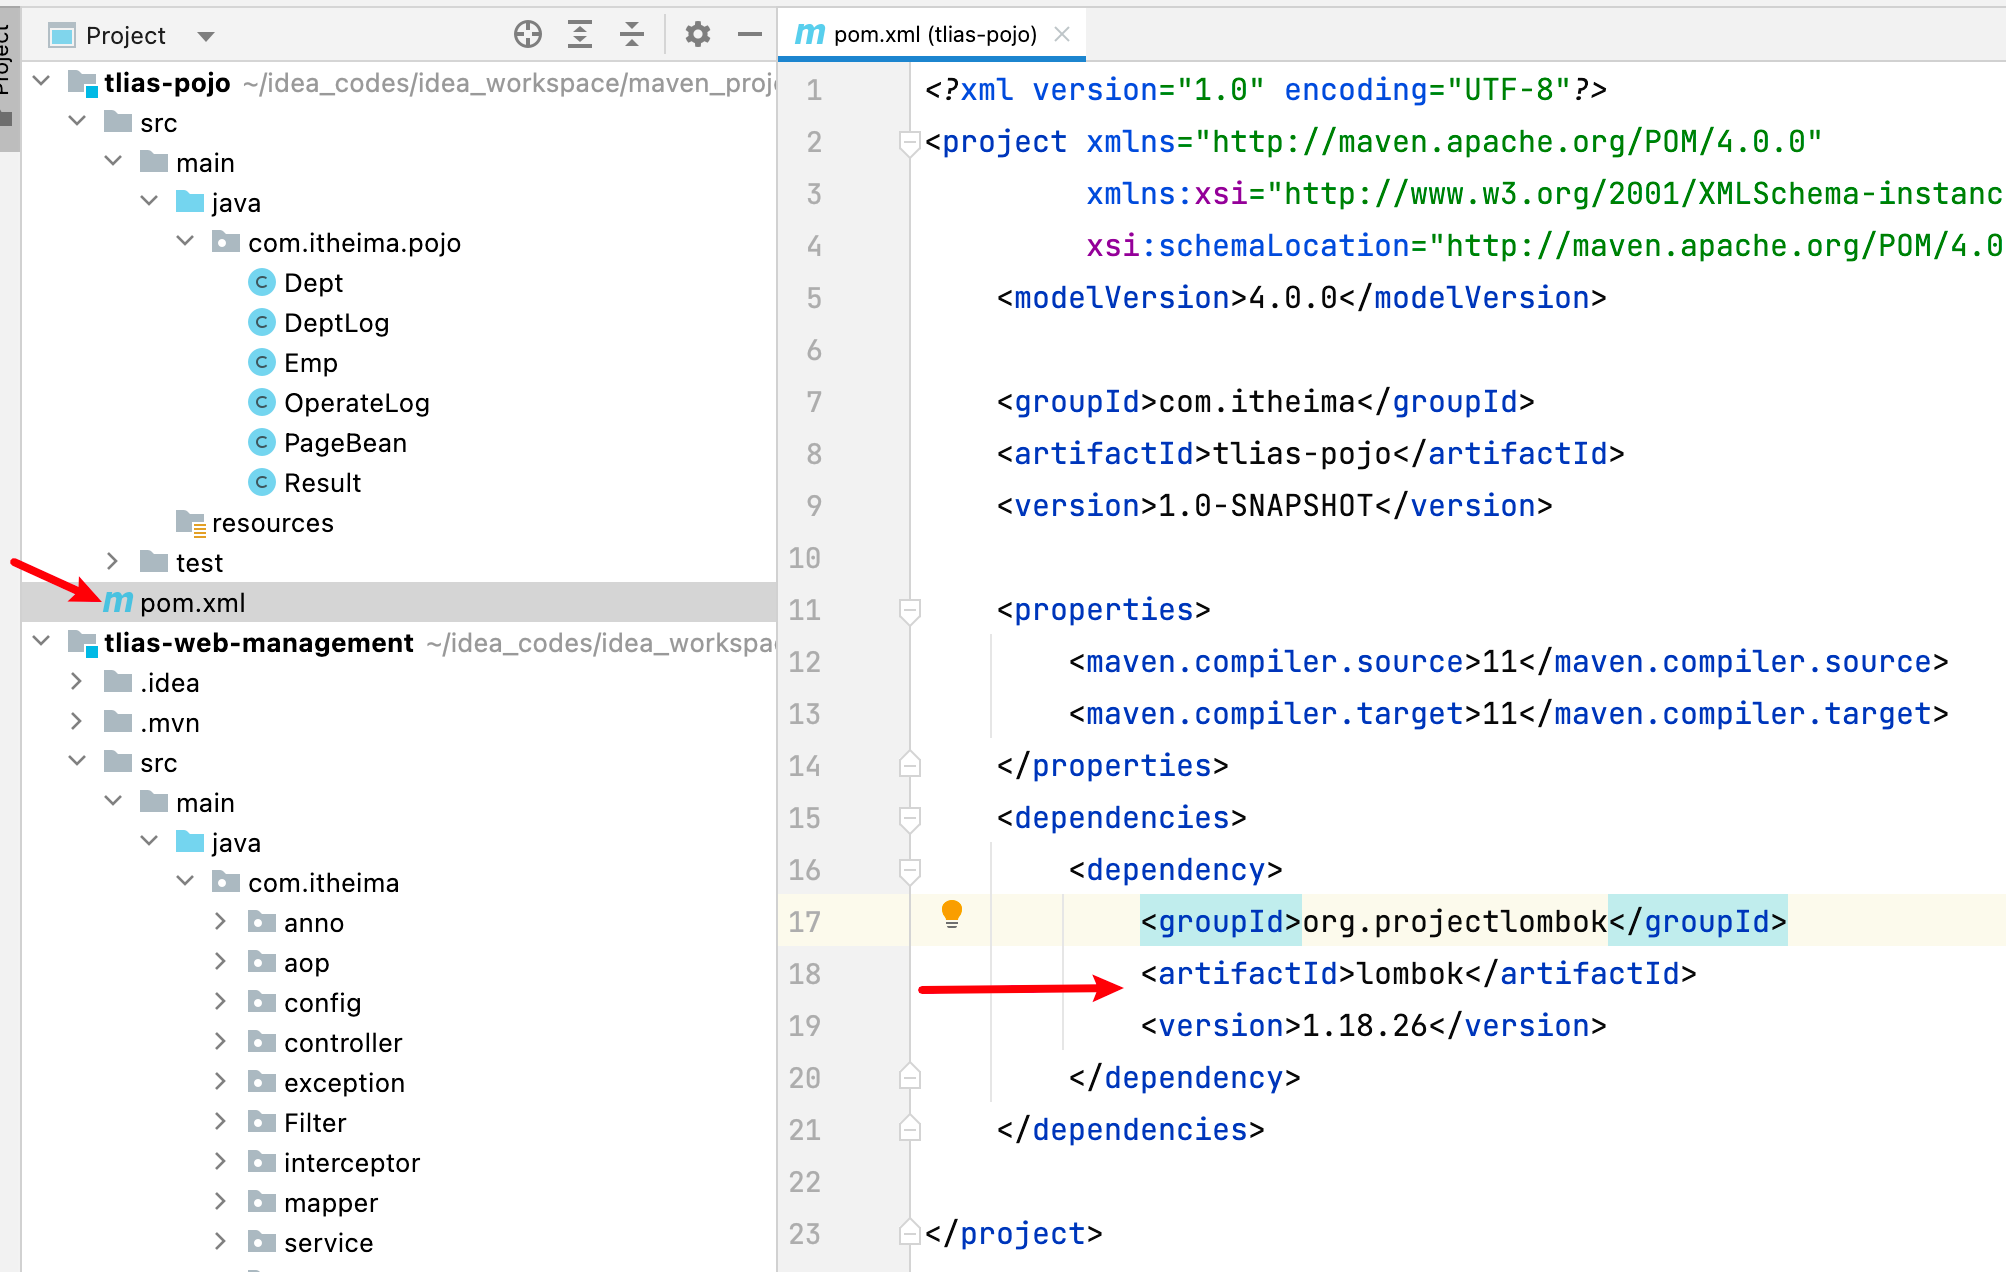Click the yellow lightbulb intention icon

pos(951,913)
